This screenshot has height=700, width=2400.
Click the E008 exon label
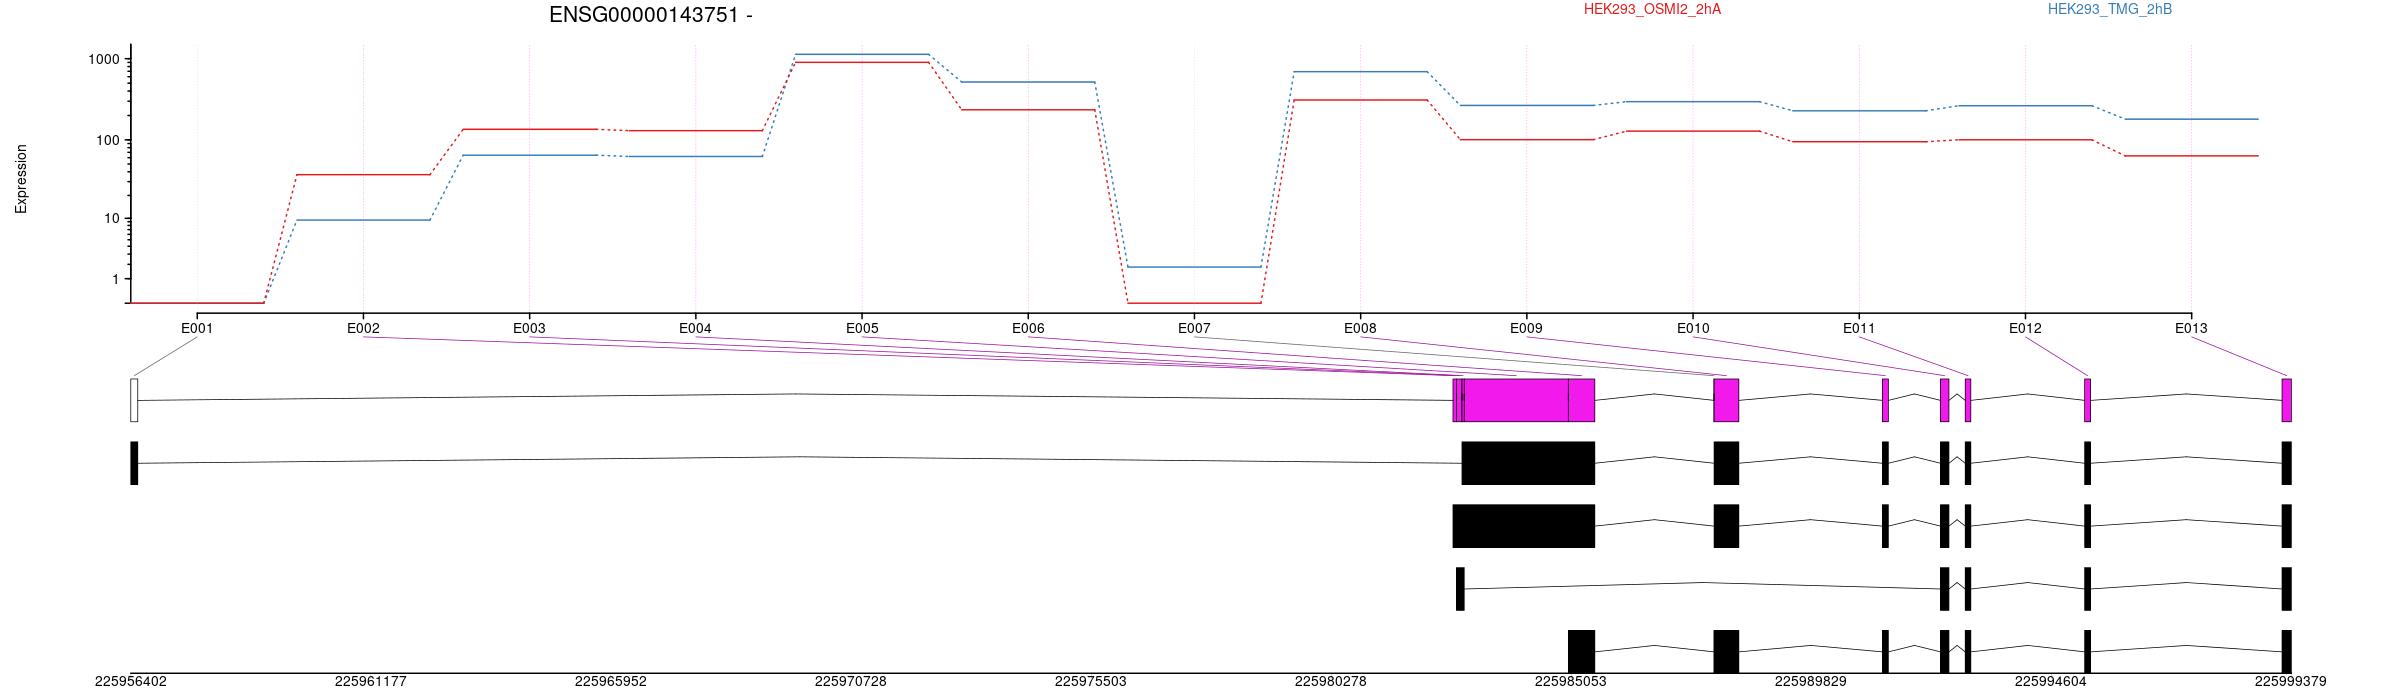coord(1360,328)
